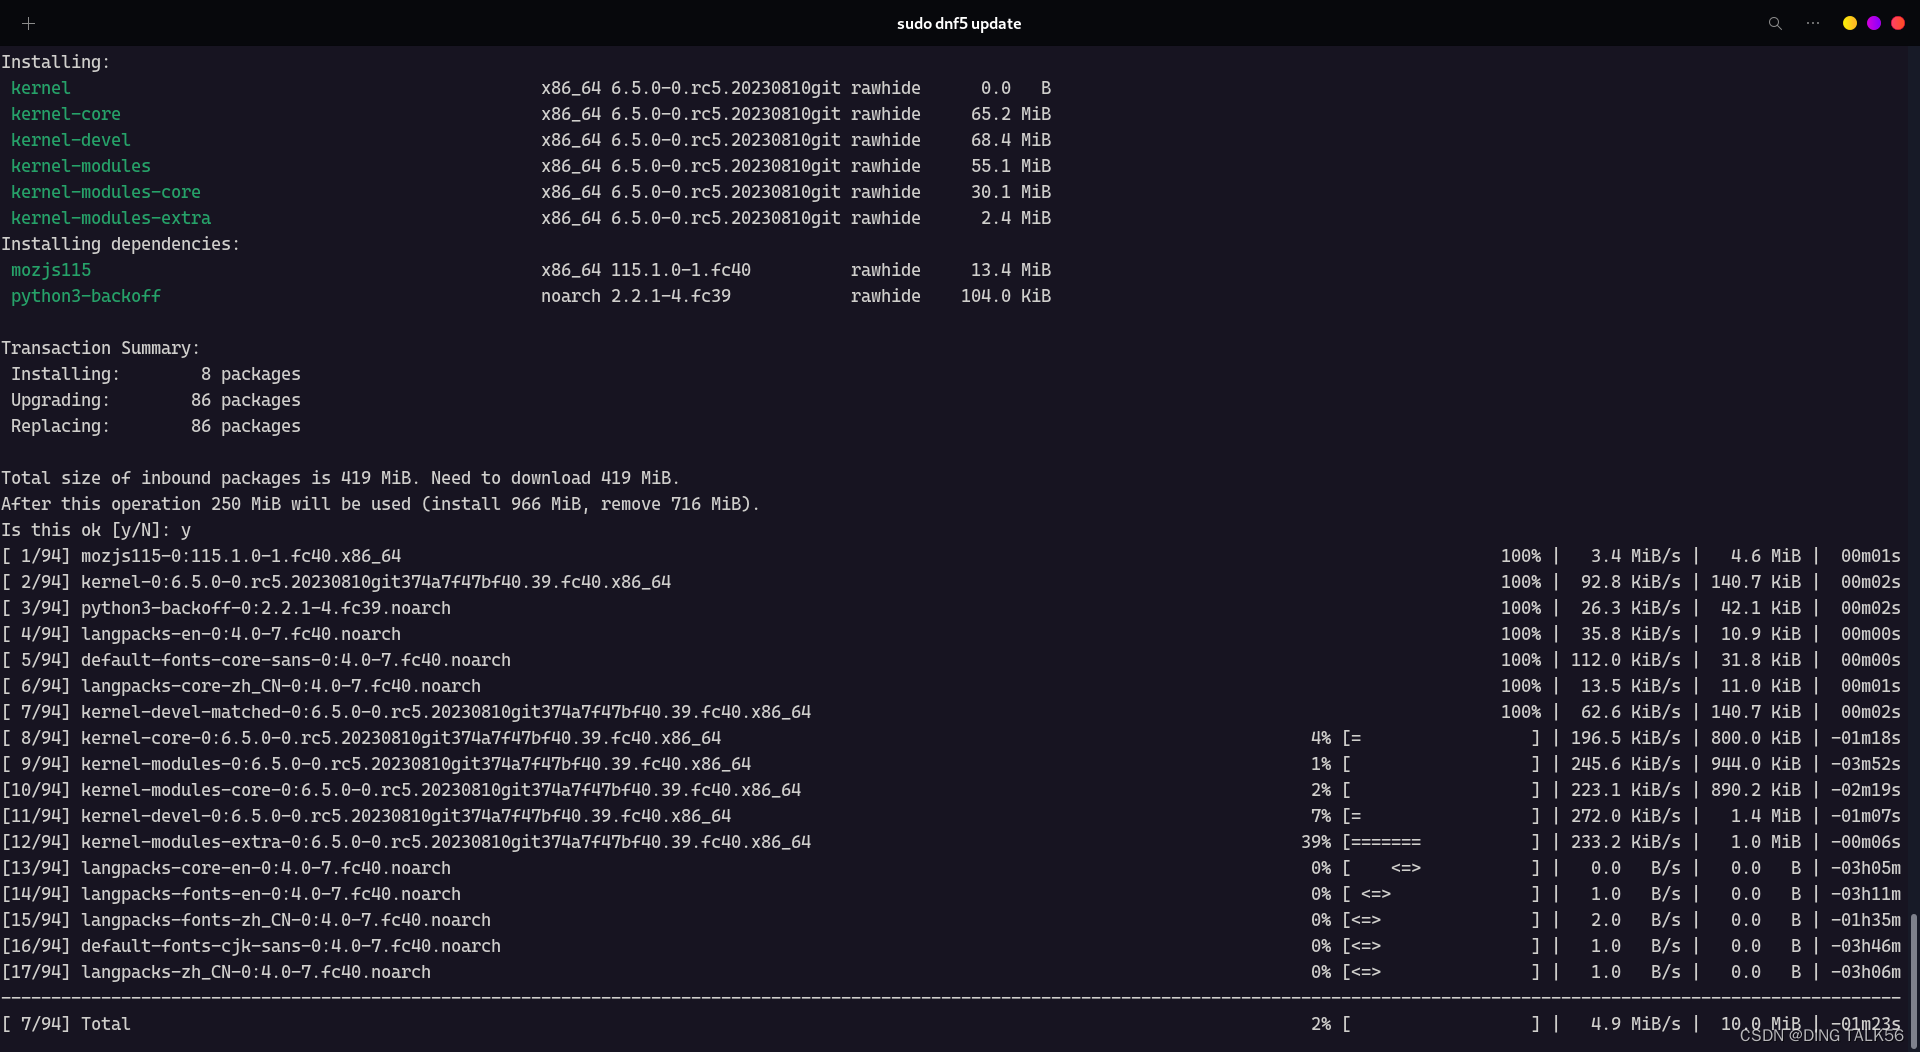Click the '[ 7/94] Total' summary label
Viewport: 1920px width, 1052px height.
pos(66,1024)
